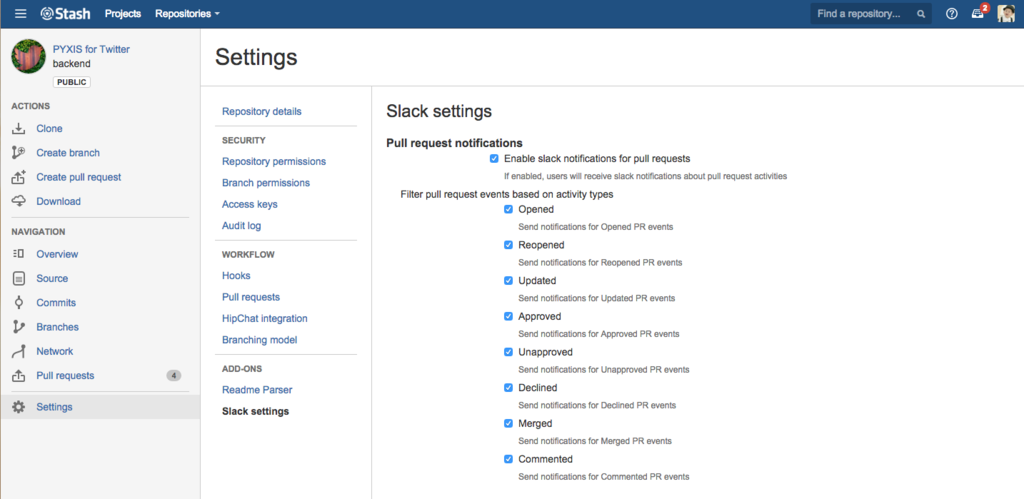This screenshot has width=1024, height=499.
Task: Click the Commits icon
Action: (19, 302)
